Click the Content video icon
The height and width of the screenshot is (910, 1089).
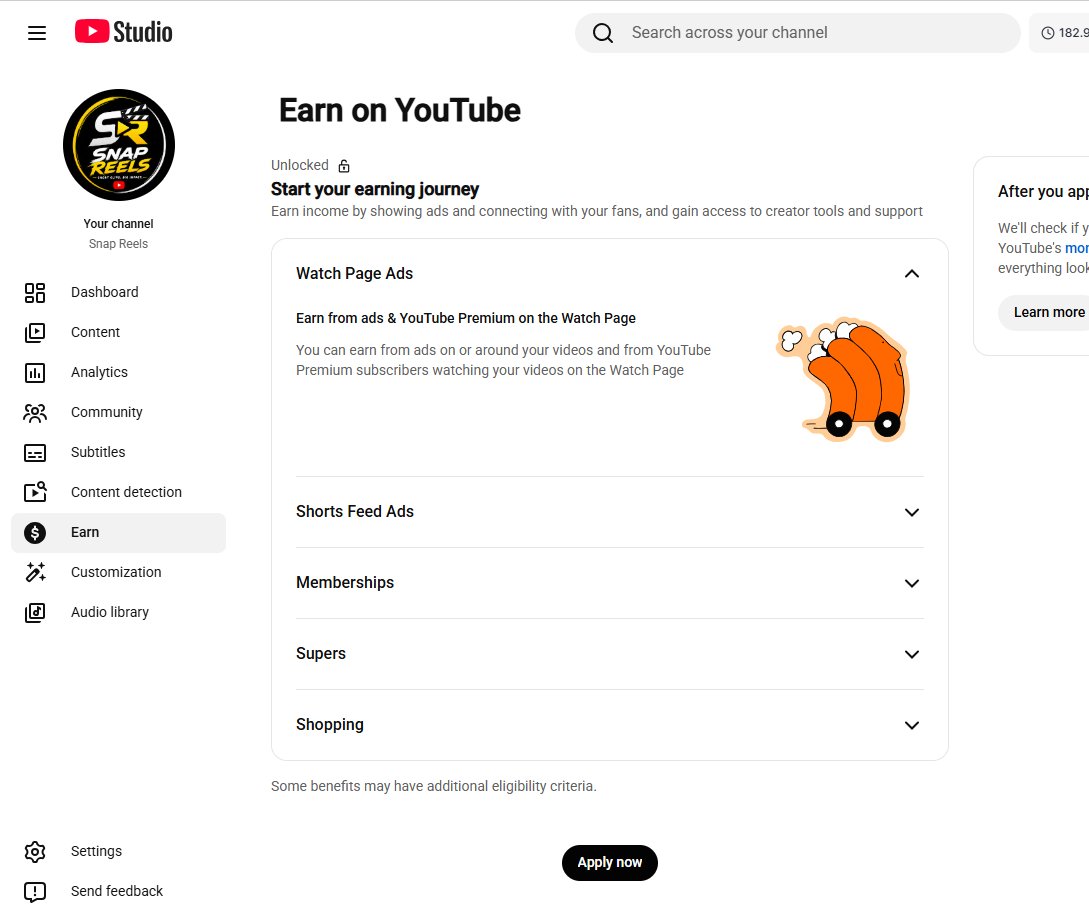tap(35, 333)
